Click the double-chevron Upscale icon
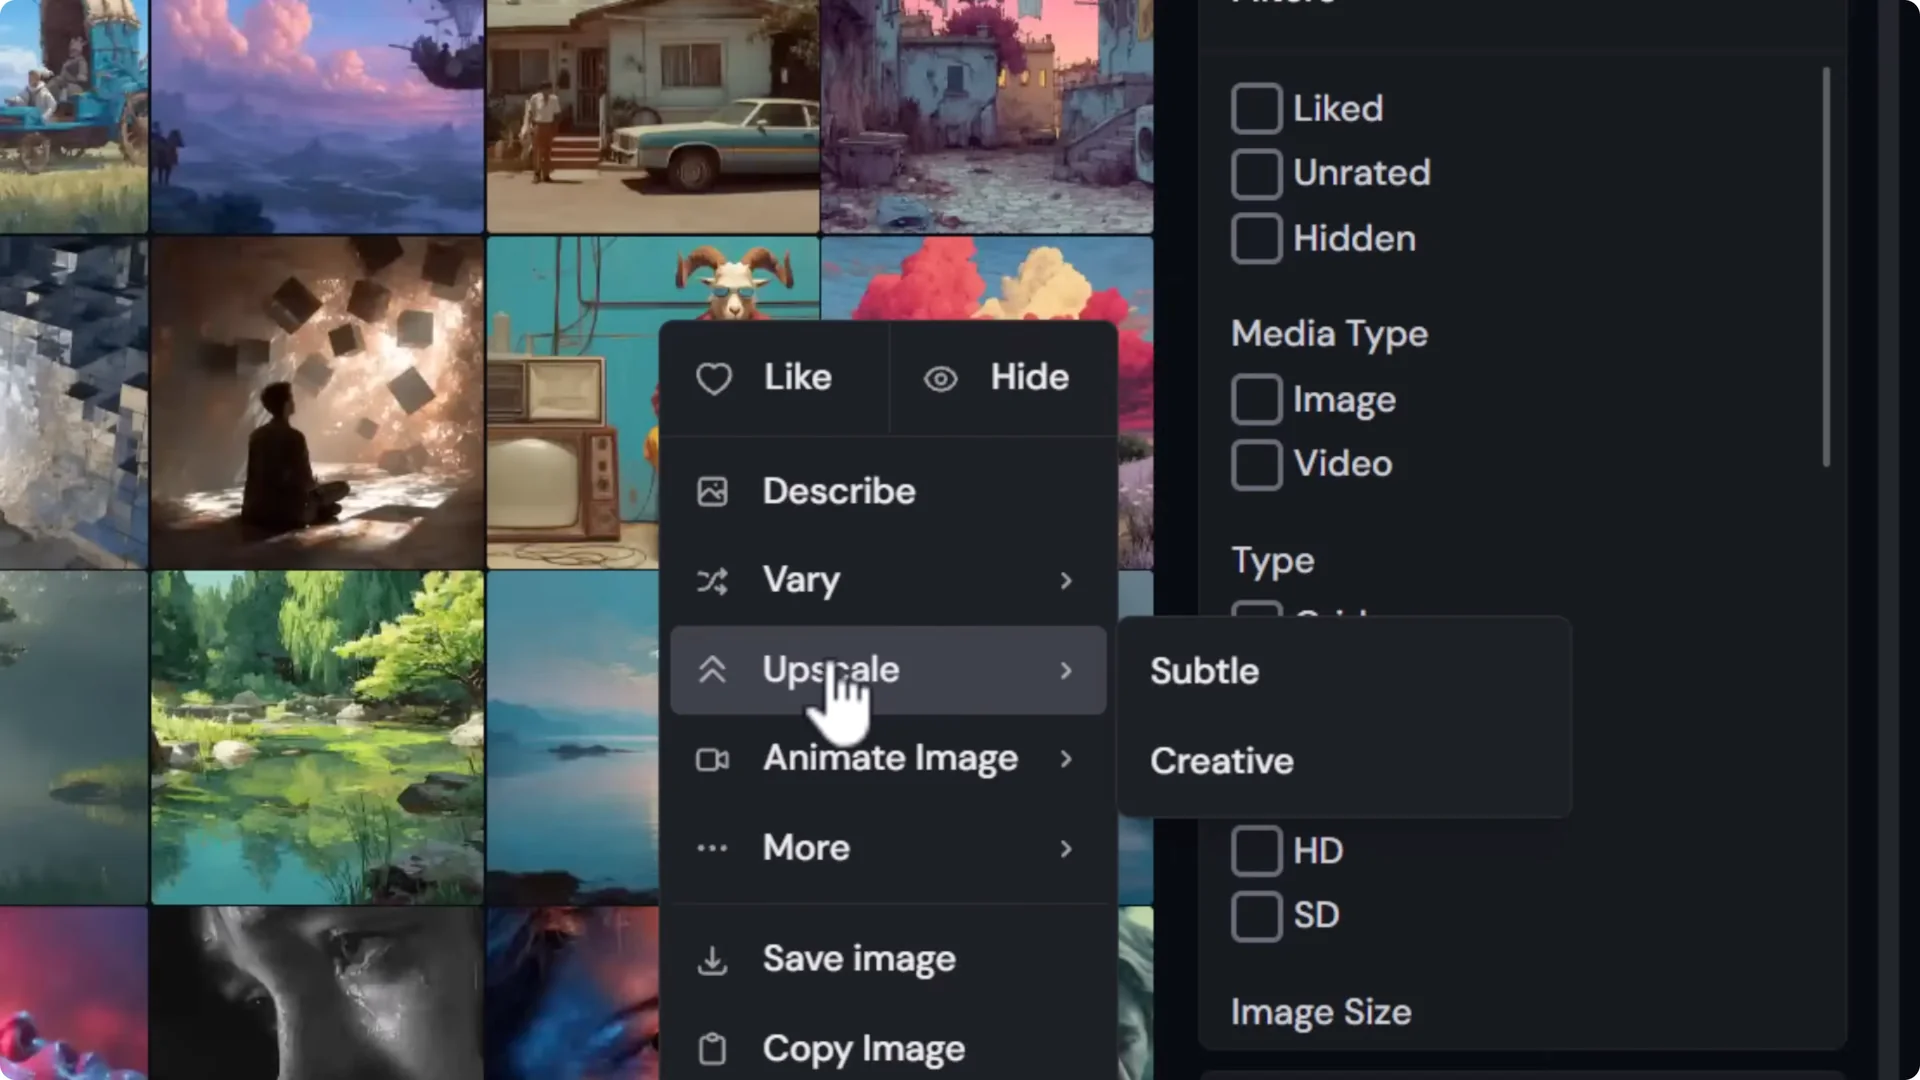 [713, 670]
